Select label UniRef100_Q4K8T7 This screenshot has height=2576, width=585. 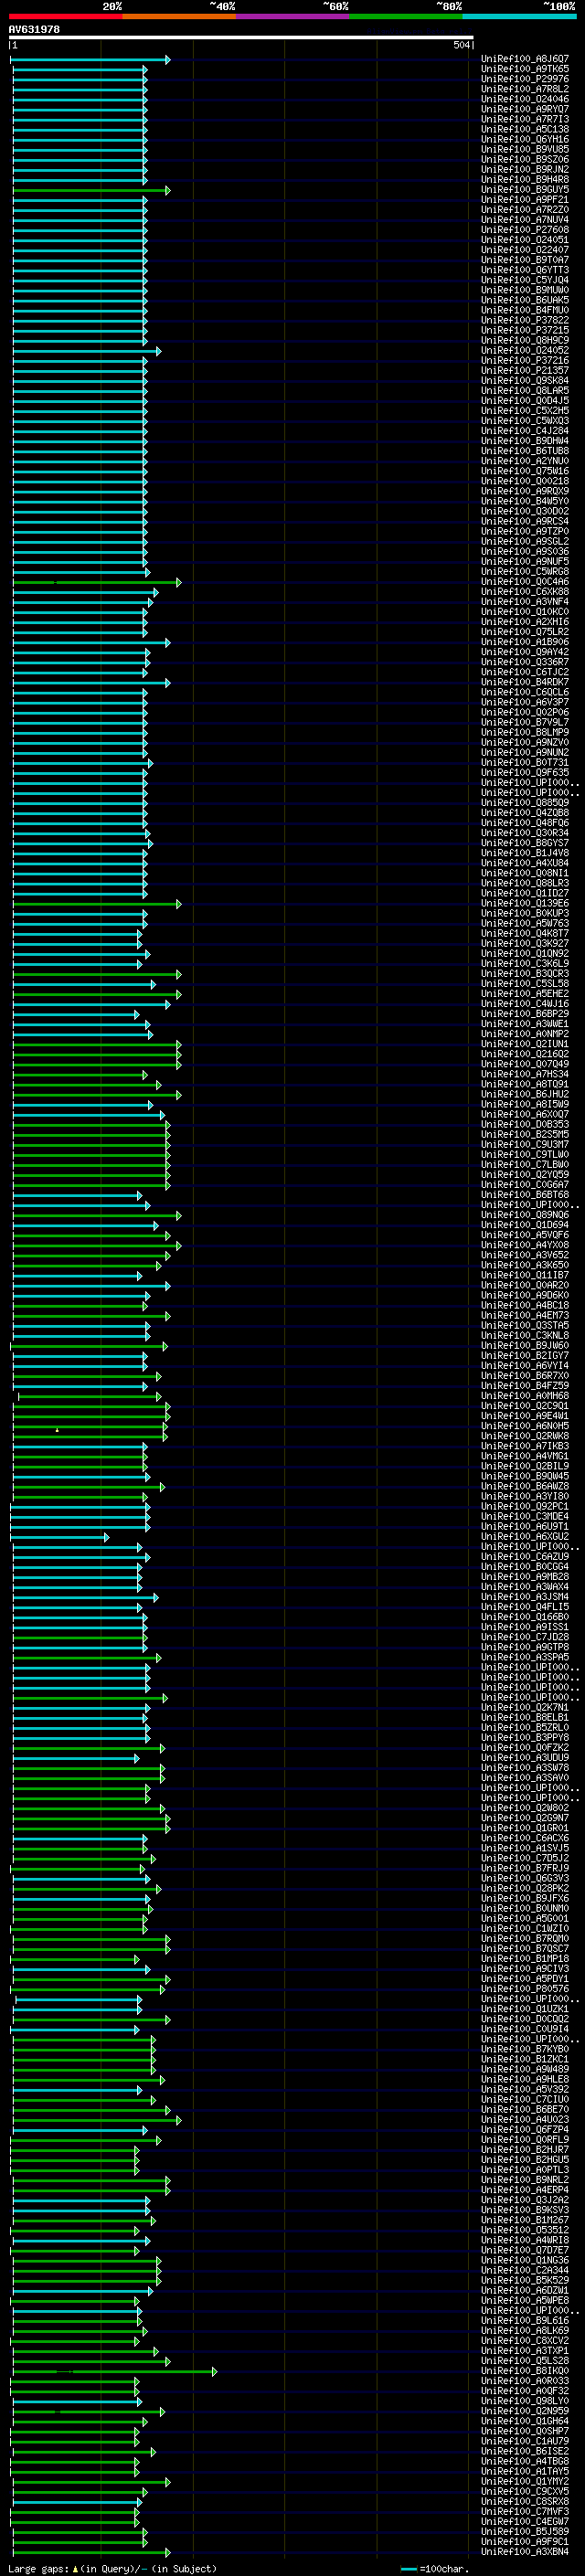(x=525, y=934)
